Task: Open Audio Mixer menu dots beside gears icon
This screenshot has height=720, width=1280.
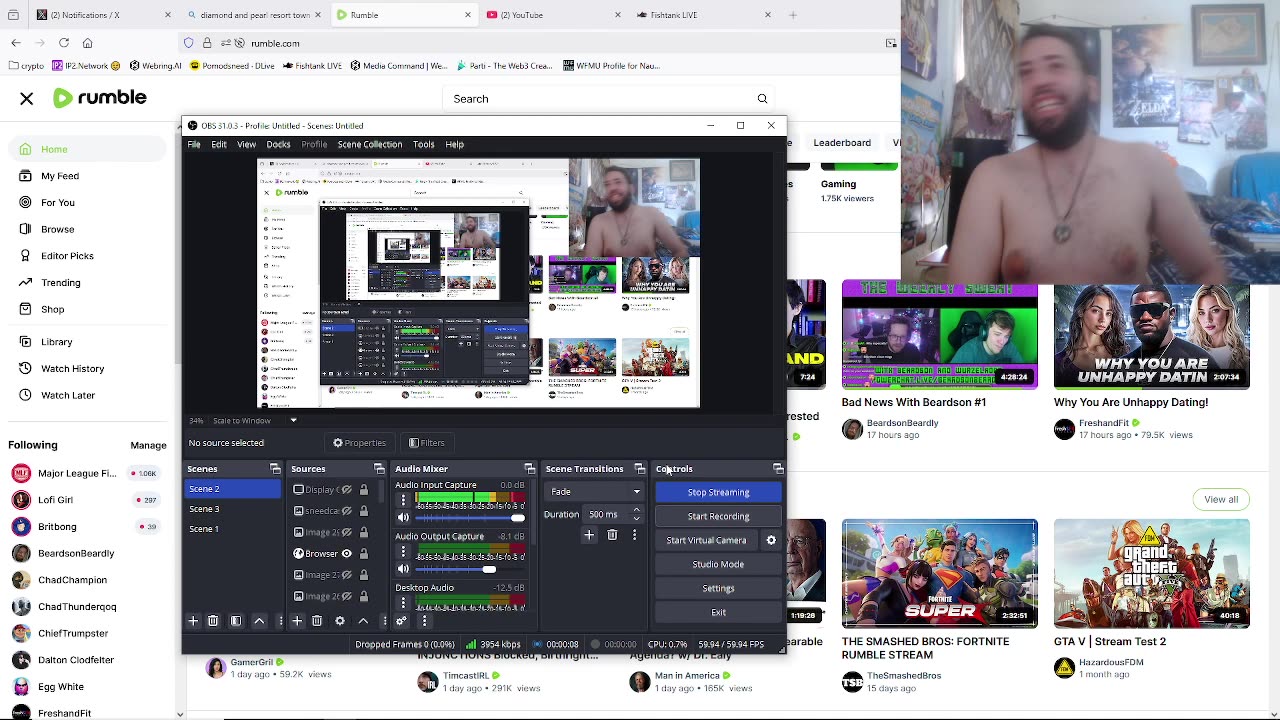Action: (x=424, y=621)
